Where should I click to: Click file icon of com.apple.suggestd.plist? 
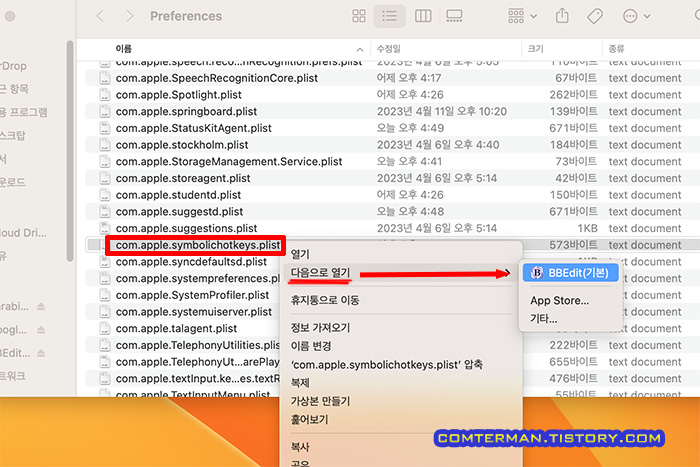tap(105, 212)
